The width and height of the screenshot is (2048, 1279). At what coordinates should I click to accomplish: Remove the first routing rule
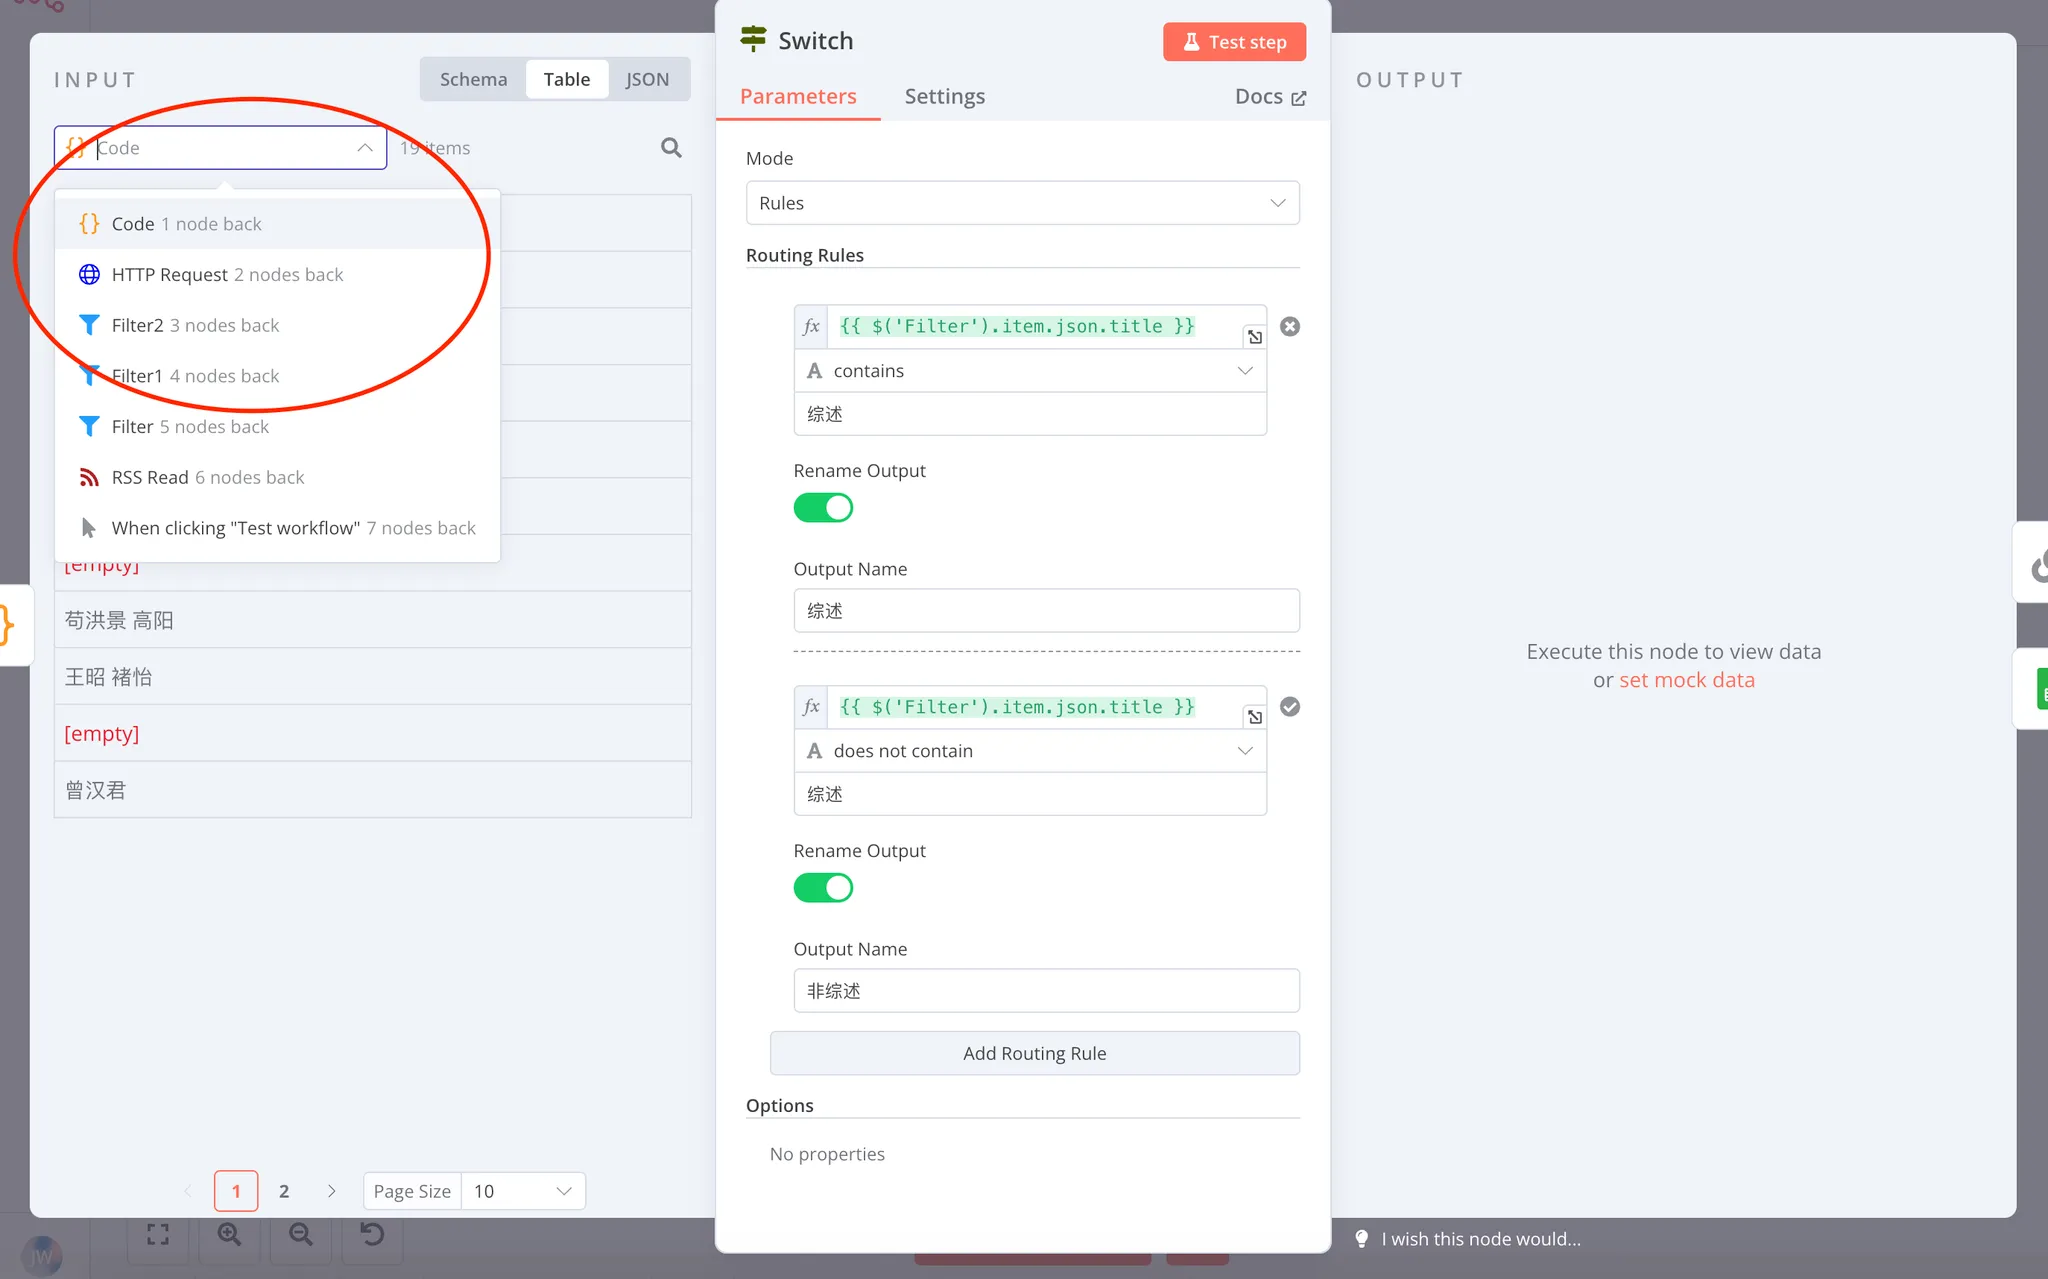1290,326
